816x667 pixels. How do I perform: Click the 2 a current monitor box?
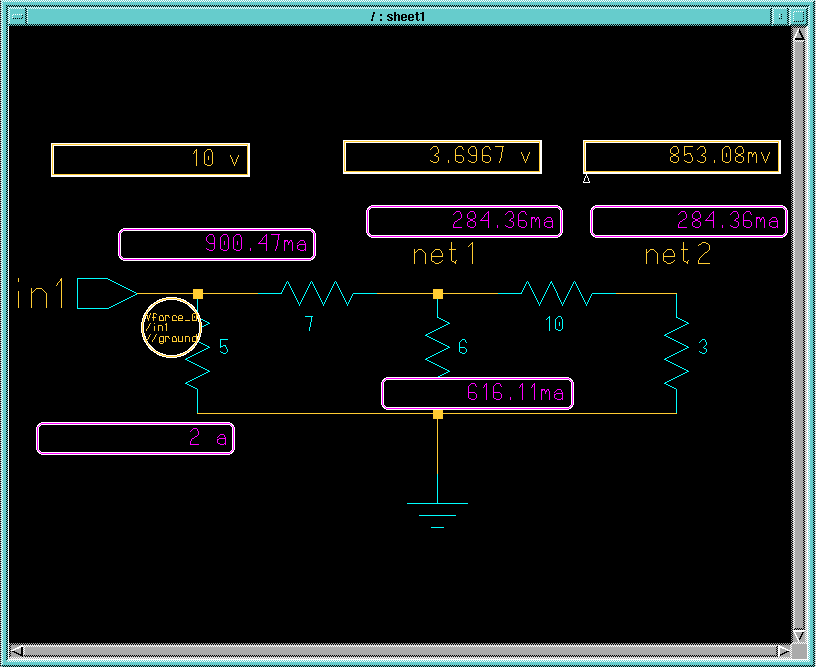135,439
